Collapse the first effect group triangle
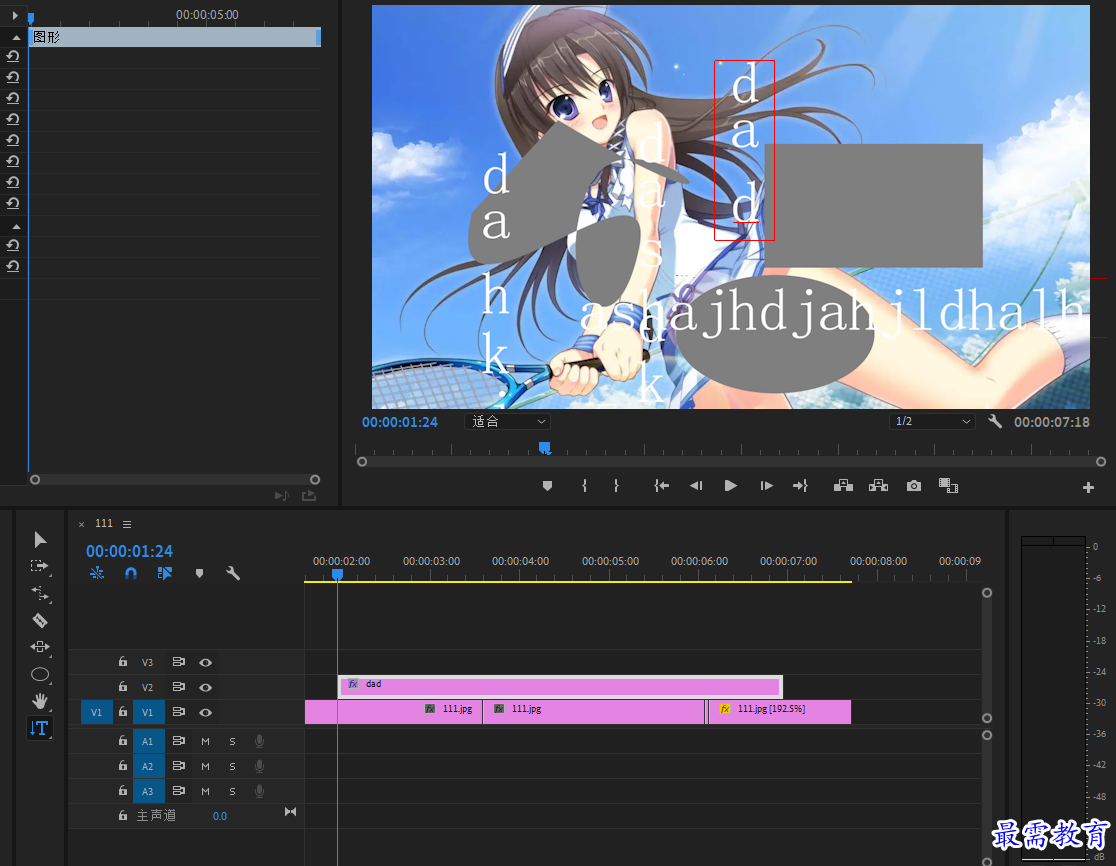Viewport: 1116px width, 866px height. point(16,38)
